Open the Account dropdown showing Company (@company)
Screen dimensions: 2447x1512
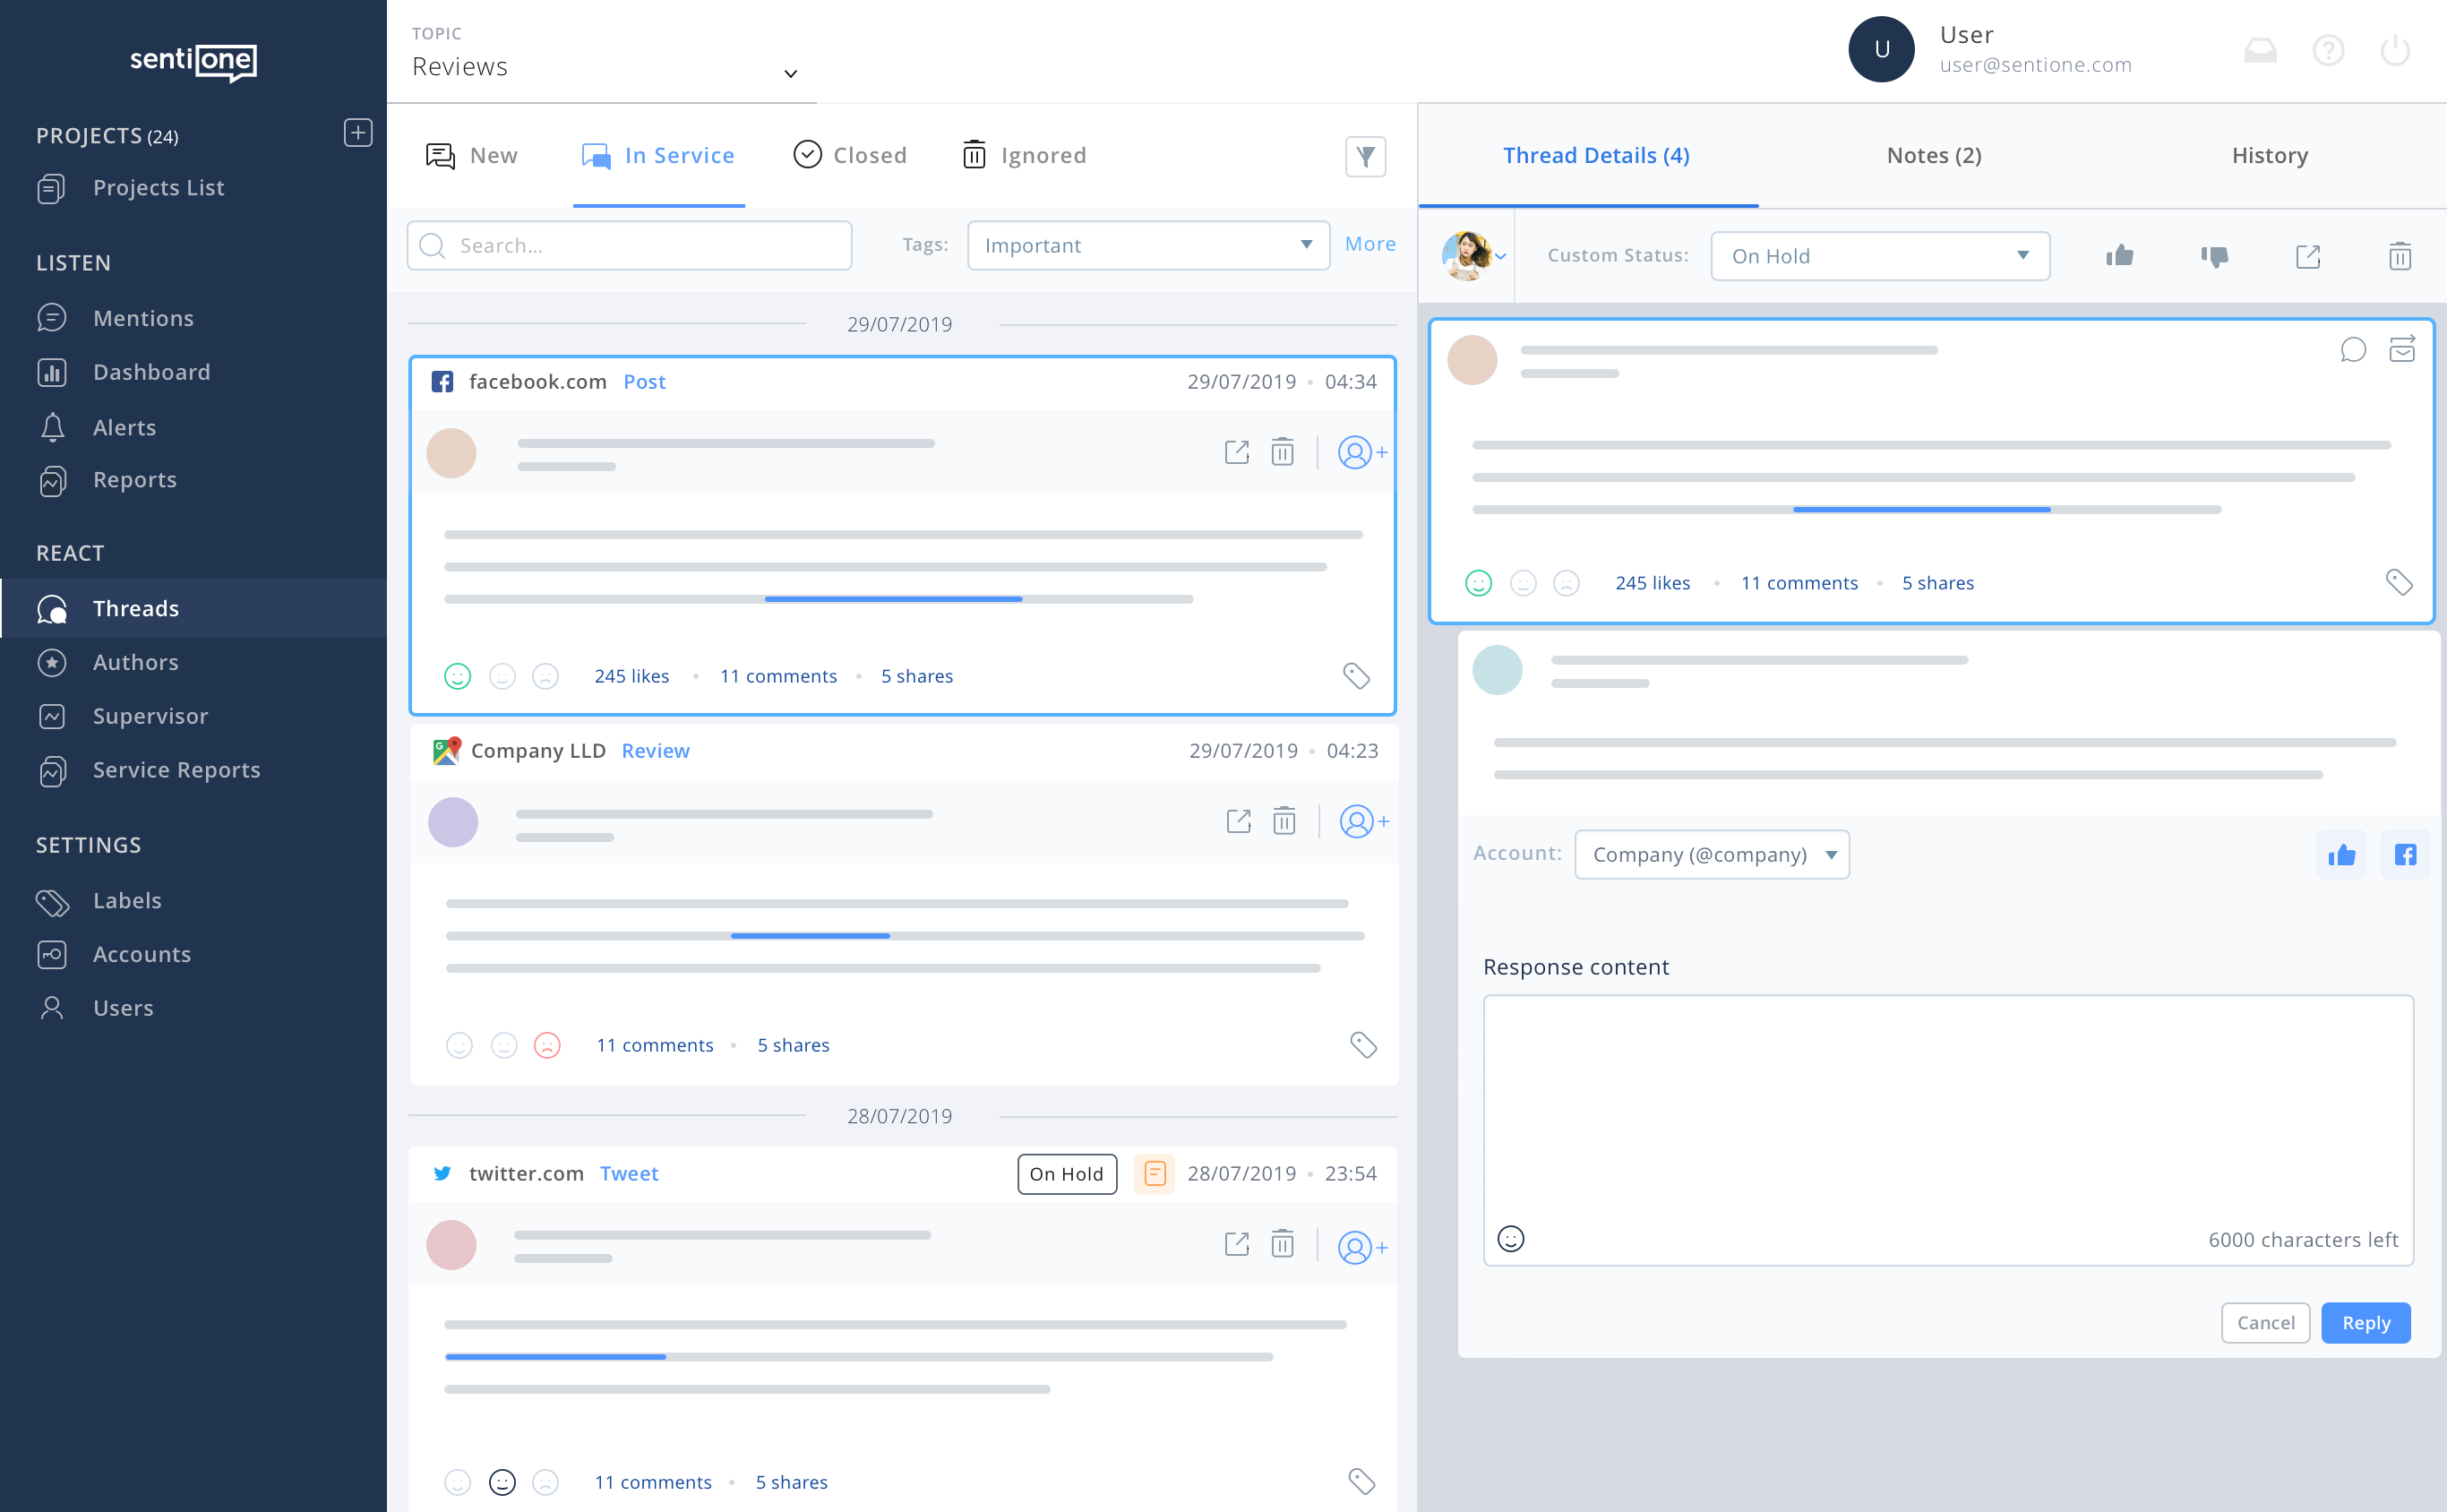(x=1711, y=854)
